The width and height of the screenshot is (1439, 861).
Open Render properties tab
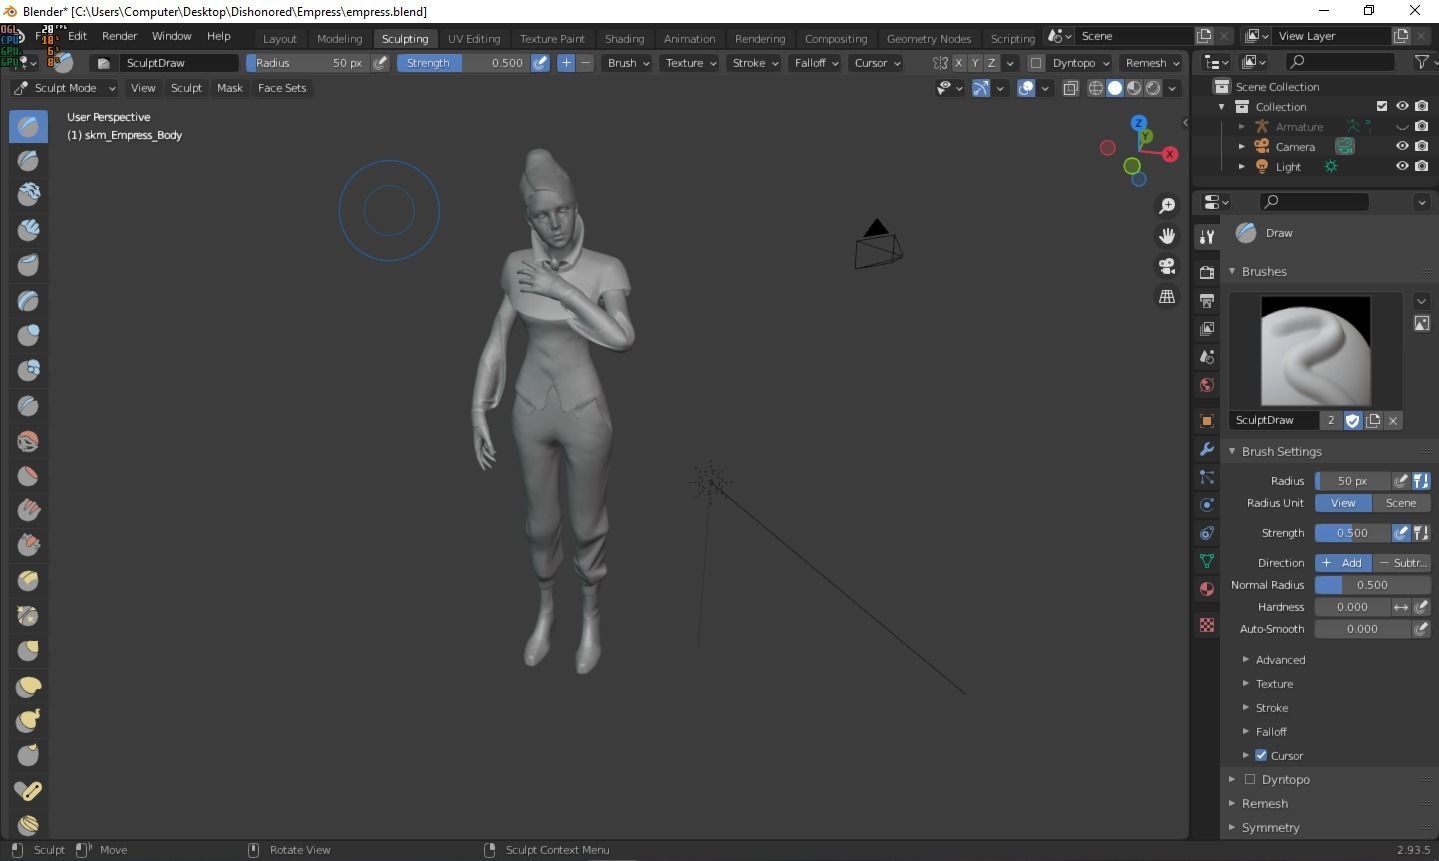tap(1207, 272)
